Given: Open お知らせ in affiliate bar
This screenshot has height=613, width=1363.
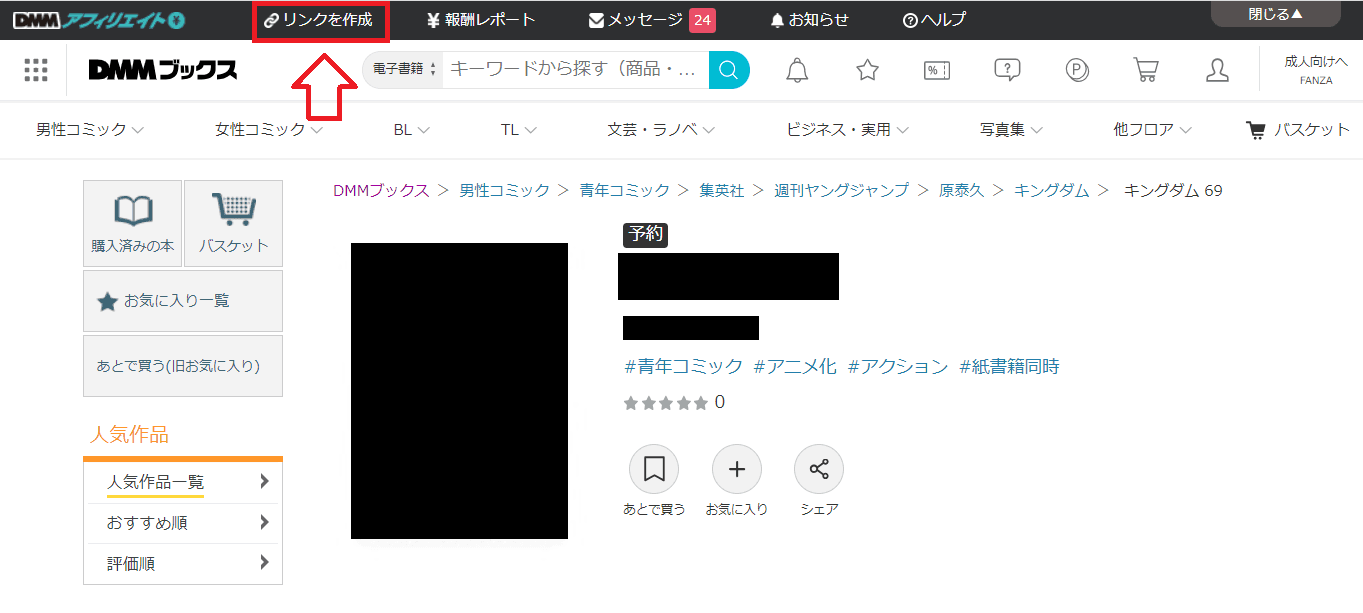Looking at the screenshot, I should [x=809, y=20].
